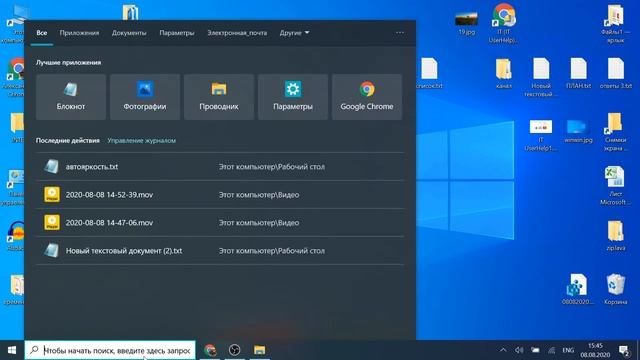Click the notepad icon beside автояркость.txt

coord(52,167)
